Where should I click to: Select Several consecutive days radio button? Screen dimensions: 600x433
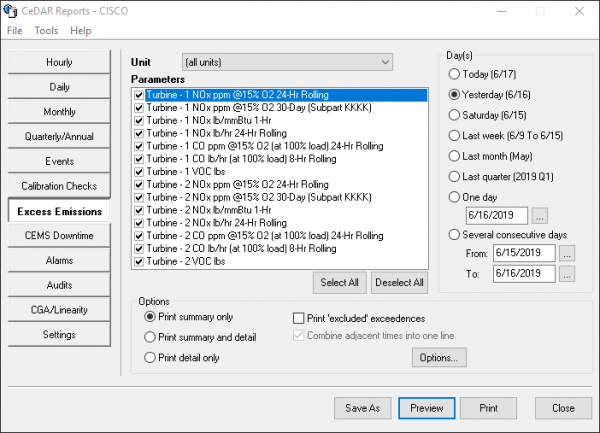click(x=457, y=234)
